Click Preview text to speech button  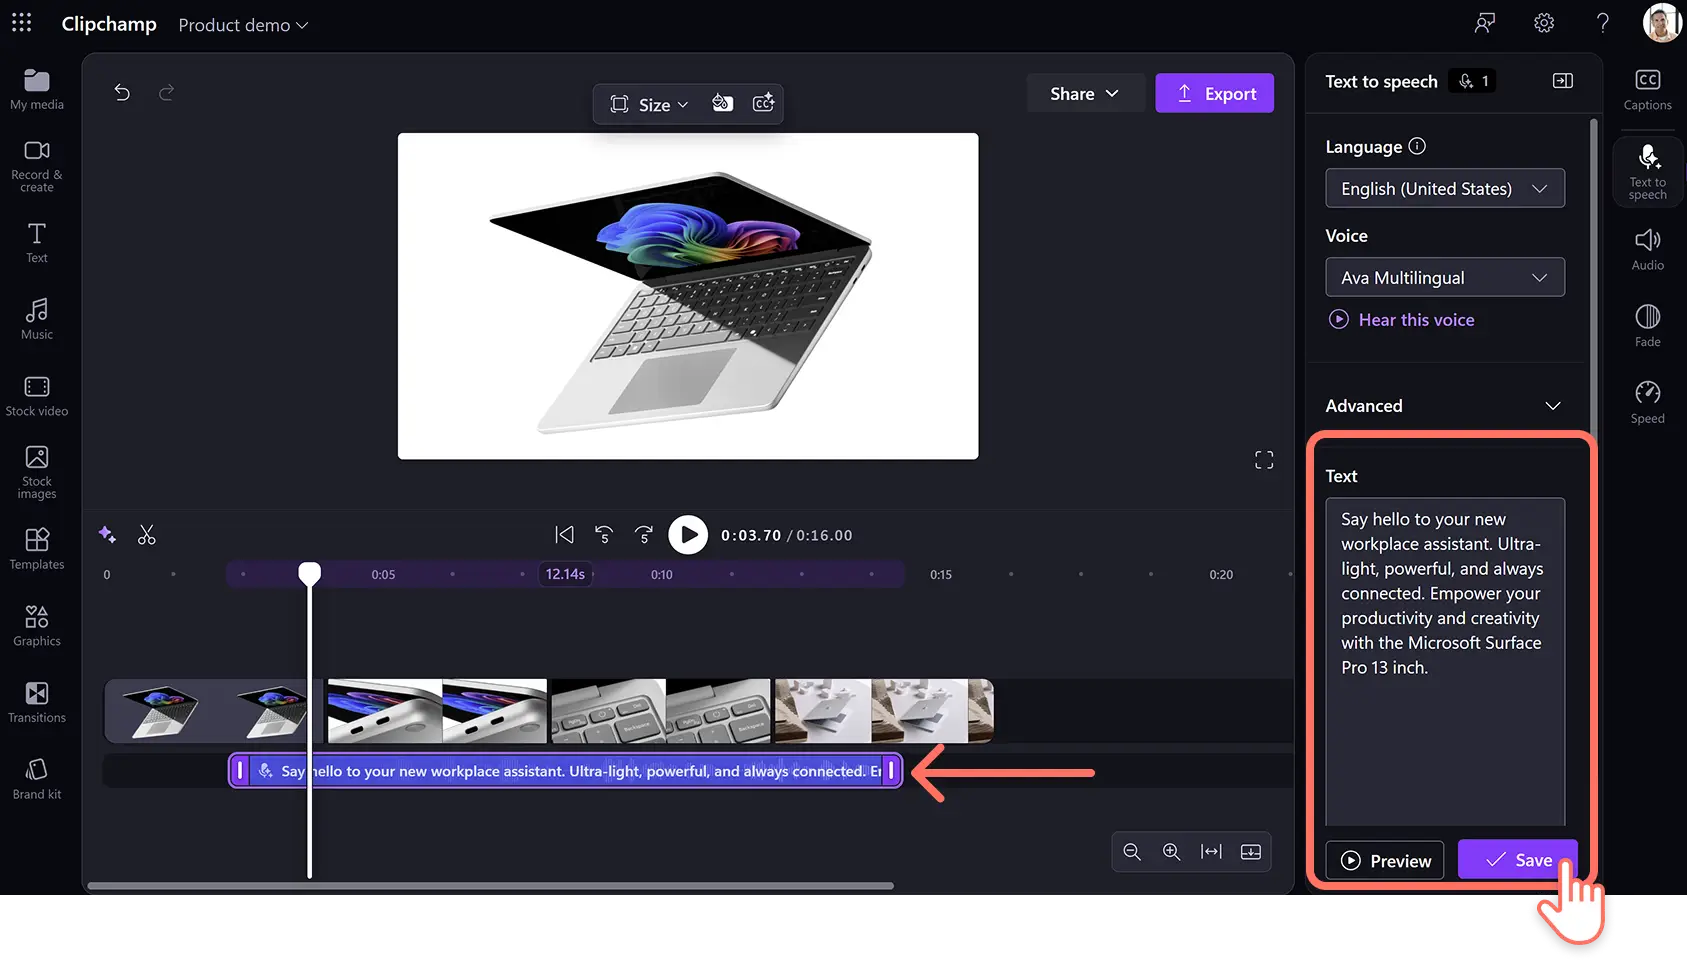click(1385, 861)
